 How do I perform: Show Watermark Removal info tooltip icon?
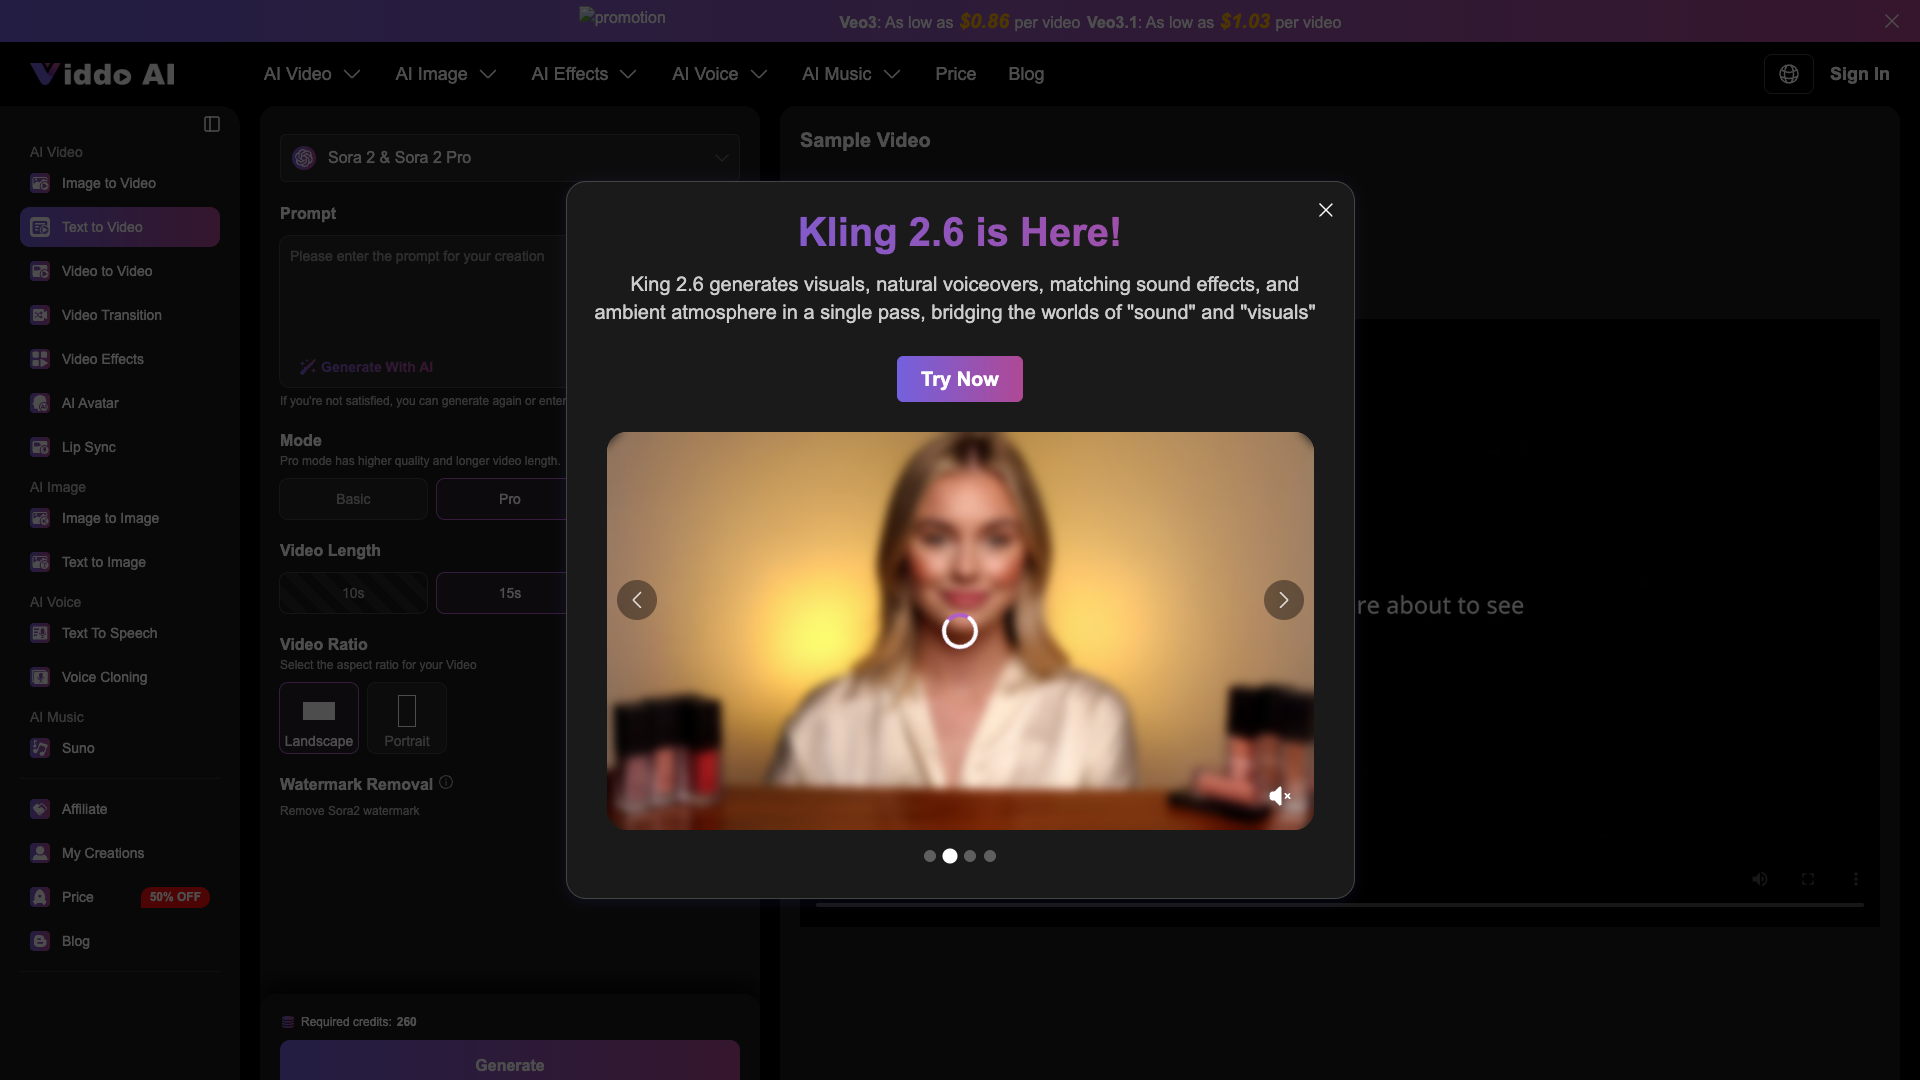point(446,783)
